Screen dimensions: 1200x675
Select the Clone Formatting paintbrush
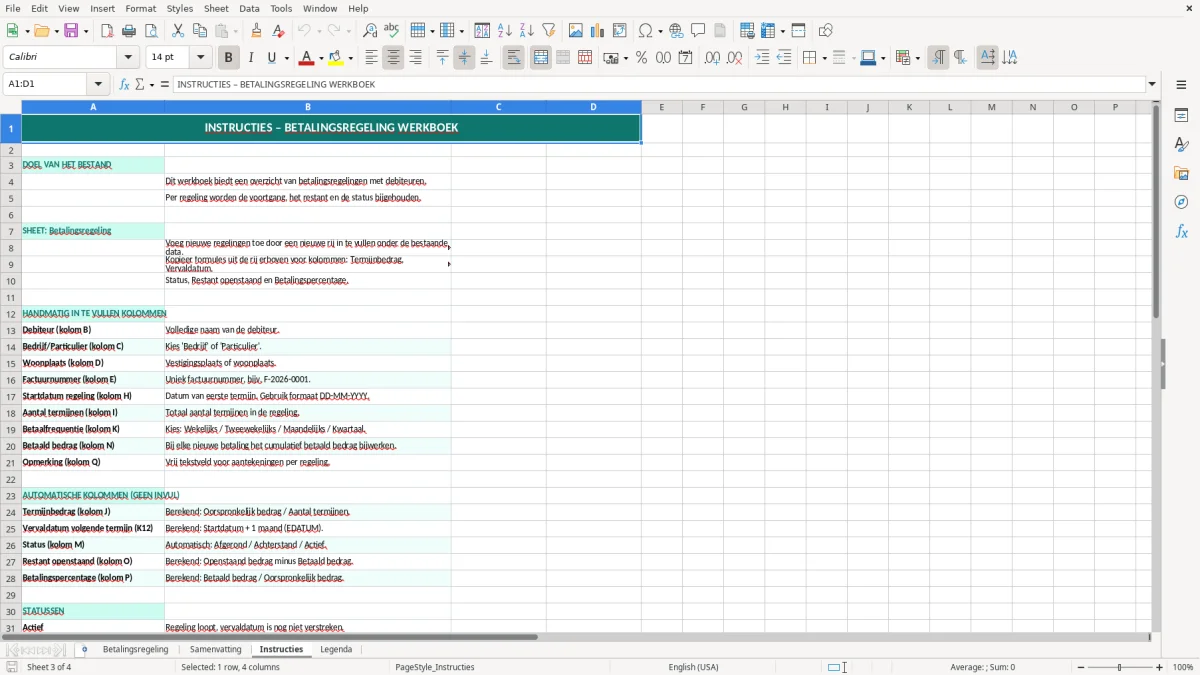click(256, 30)
